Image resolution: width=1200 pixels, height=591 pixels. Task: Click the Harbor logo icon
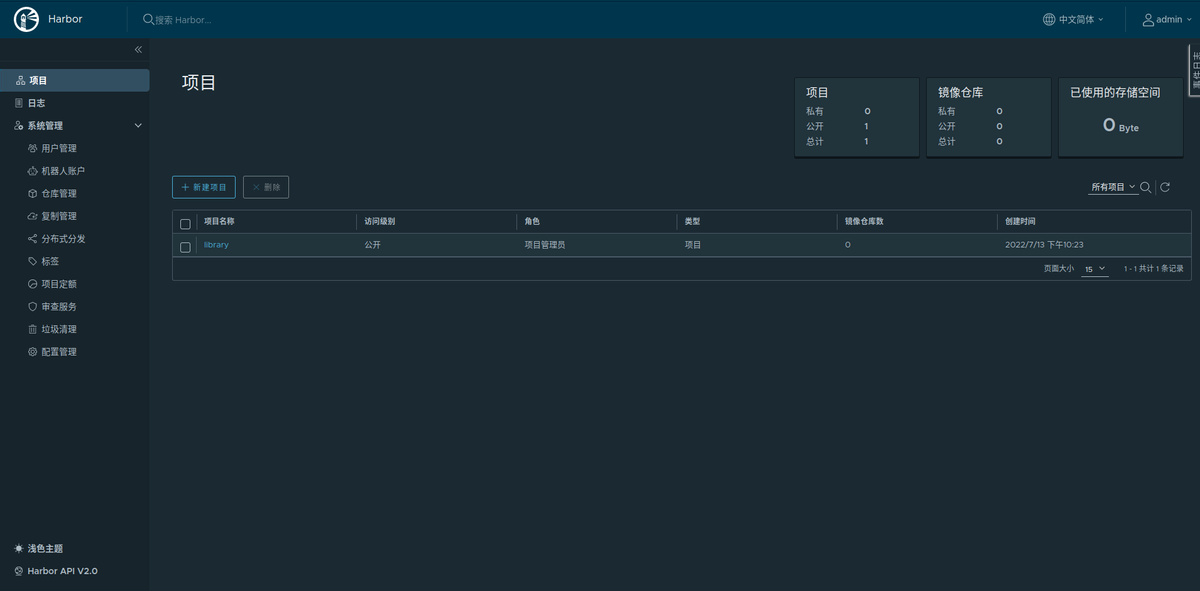click(x=27, y=19)
